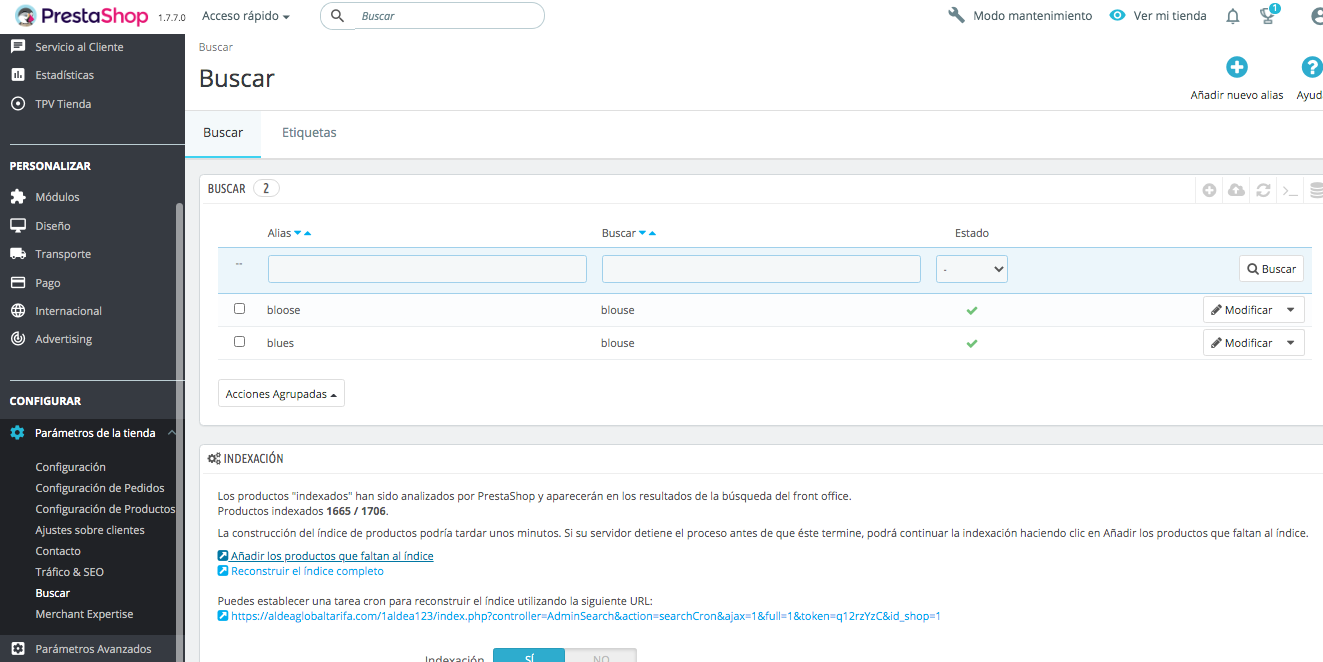Viewport: 1323px width, 662px height.
Task: Open Configuración de Productos submenu item
Action: coord(105,509)
